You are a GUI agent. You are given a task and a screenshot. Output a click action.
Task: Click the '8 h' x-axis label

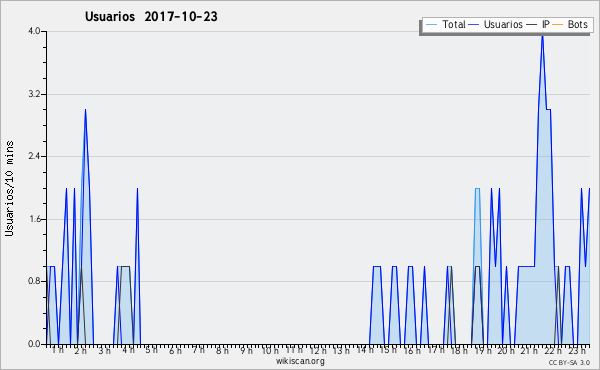point(222,350)
